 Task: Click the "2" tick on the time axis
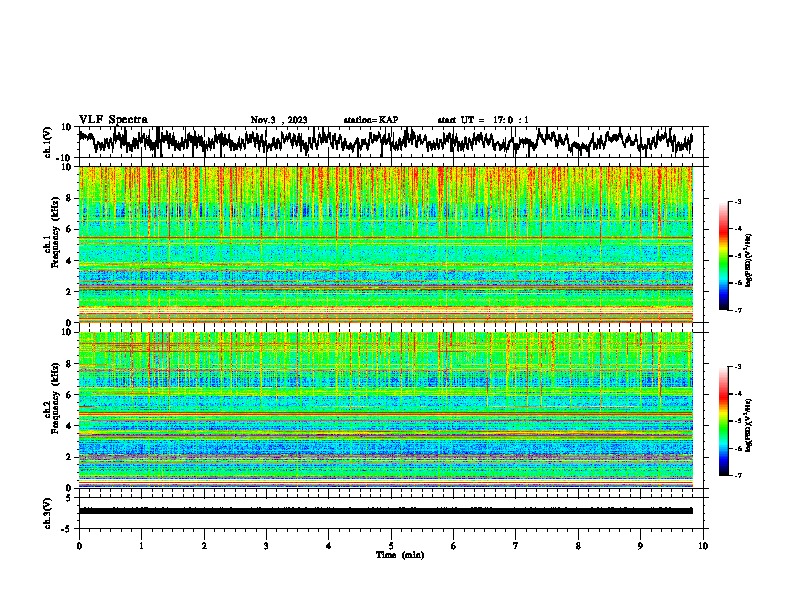pos(204,546)
